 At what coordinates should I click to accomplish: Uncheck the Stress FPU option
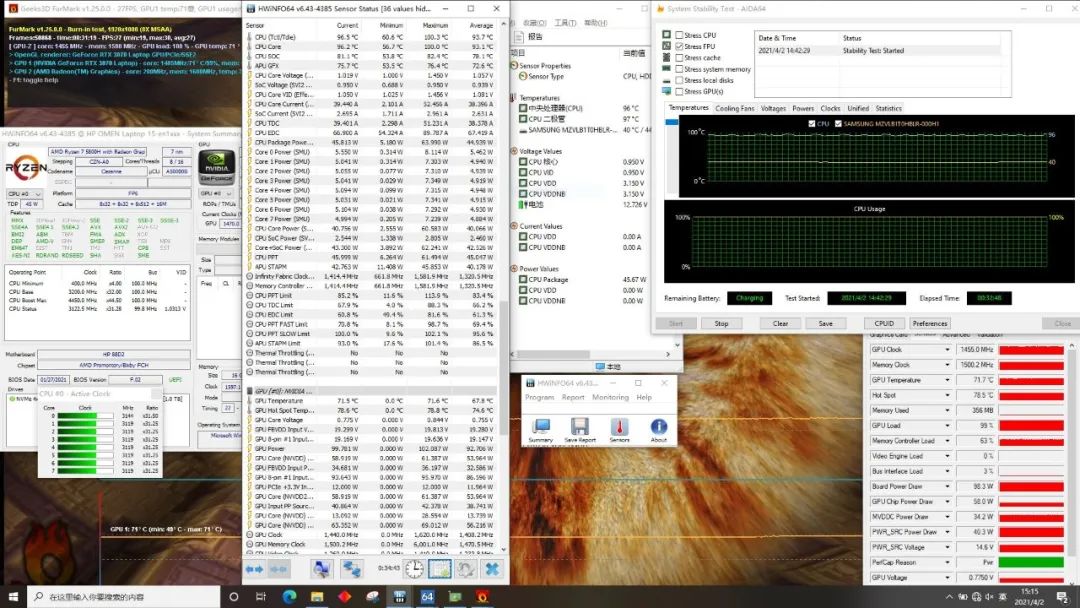coord(680,47)
